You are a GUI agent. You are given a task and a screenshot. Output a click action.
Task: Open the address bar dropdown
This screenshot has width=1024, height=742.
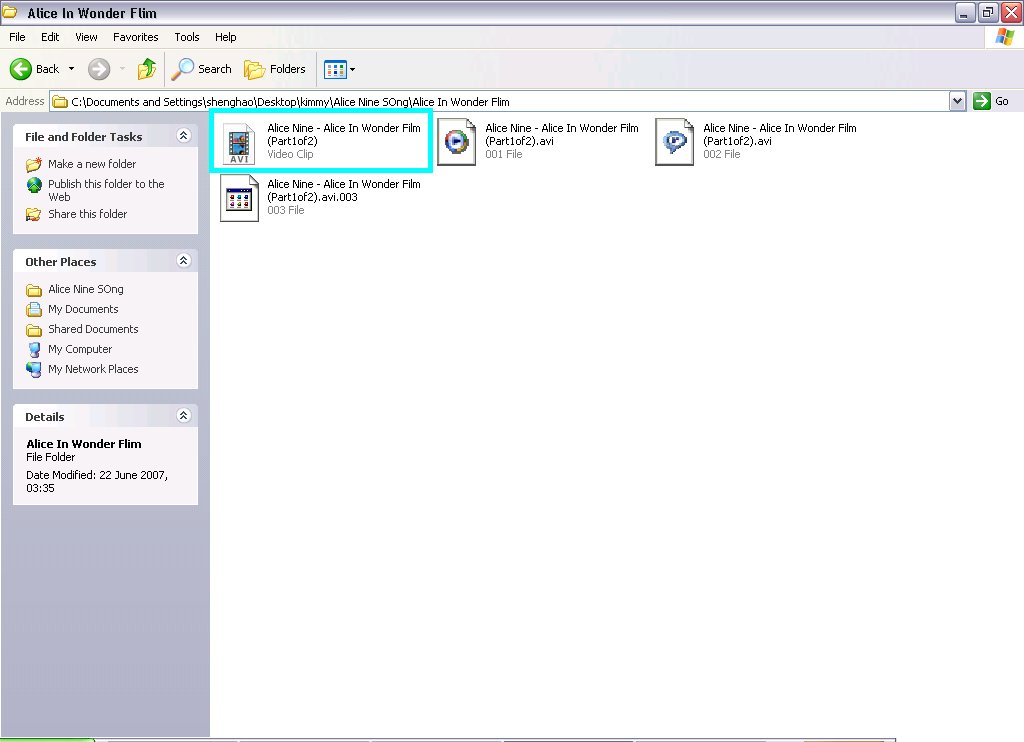point(957,101)
